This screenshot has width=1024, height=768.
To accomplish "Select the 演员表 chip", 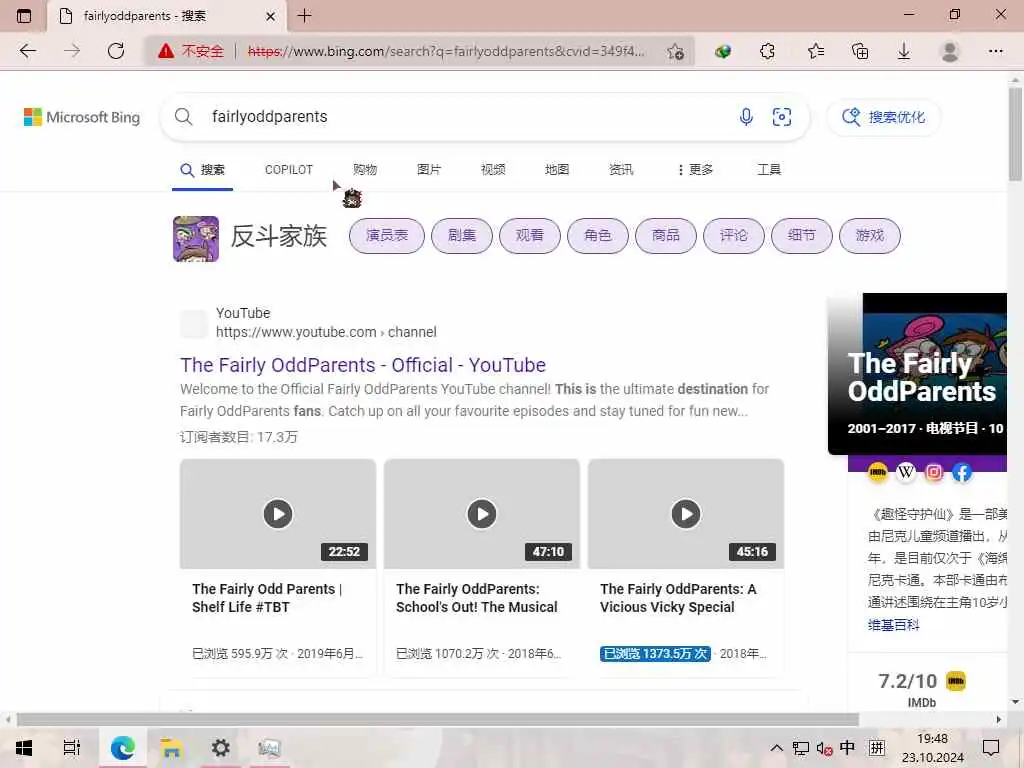I will pyautogui.click(x=387, y=235).
